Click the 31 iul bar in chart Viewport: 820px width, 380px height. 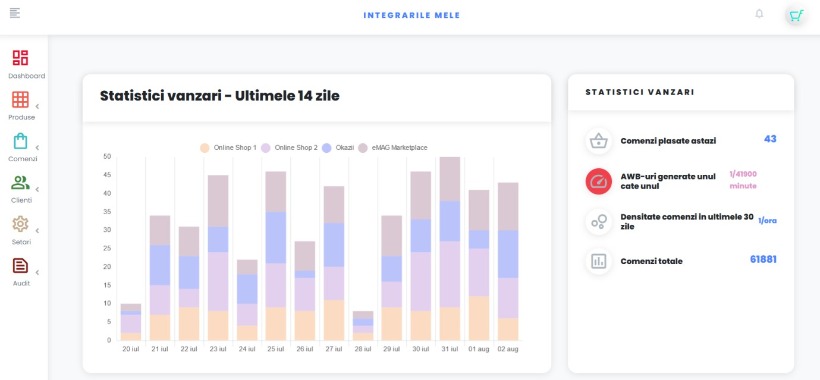point(450,249)
